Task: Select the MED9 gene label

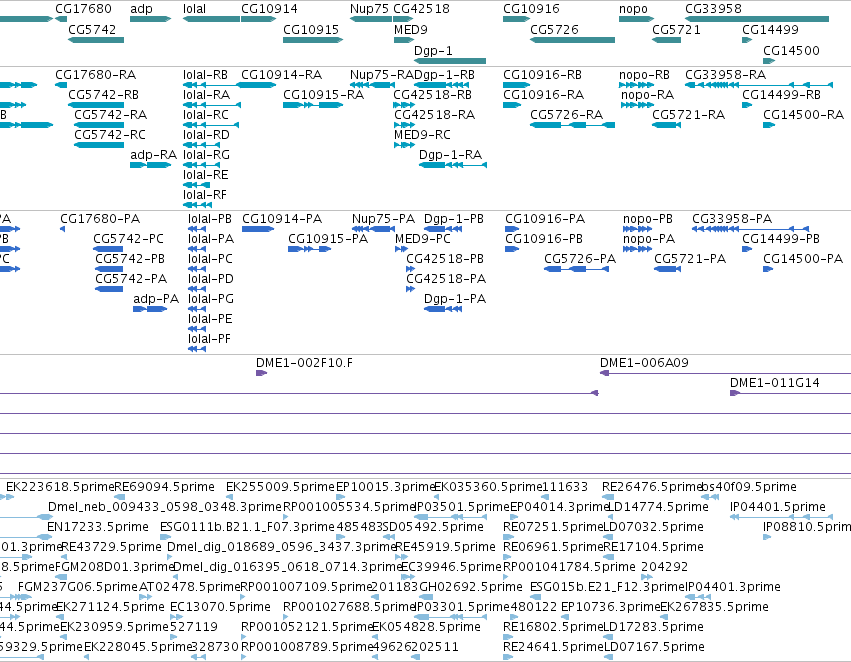Action: click(411, 29)
